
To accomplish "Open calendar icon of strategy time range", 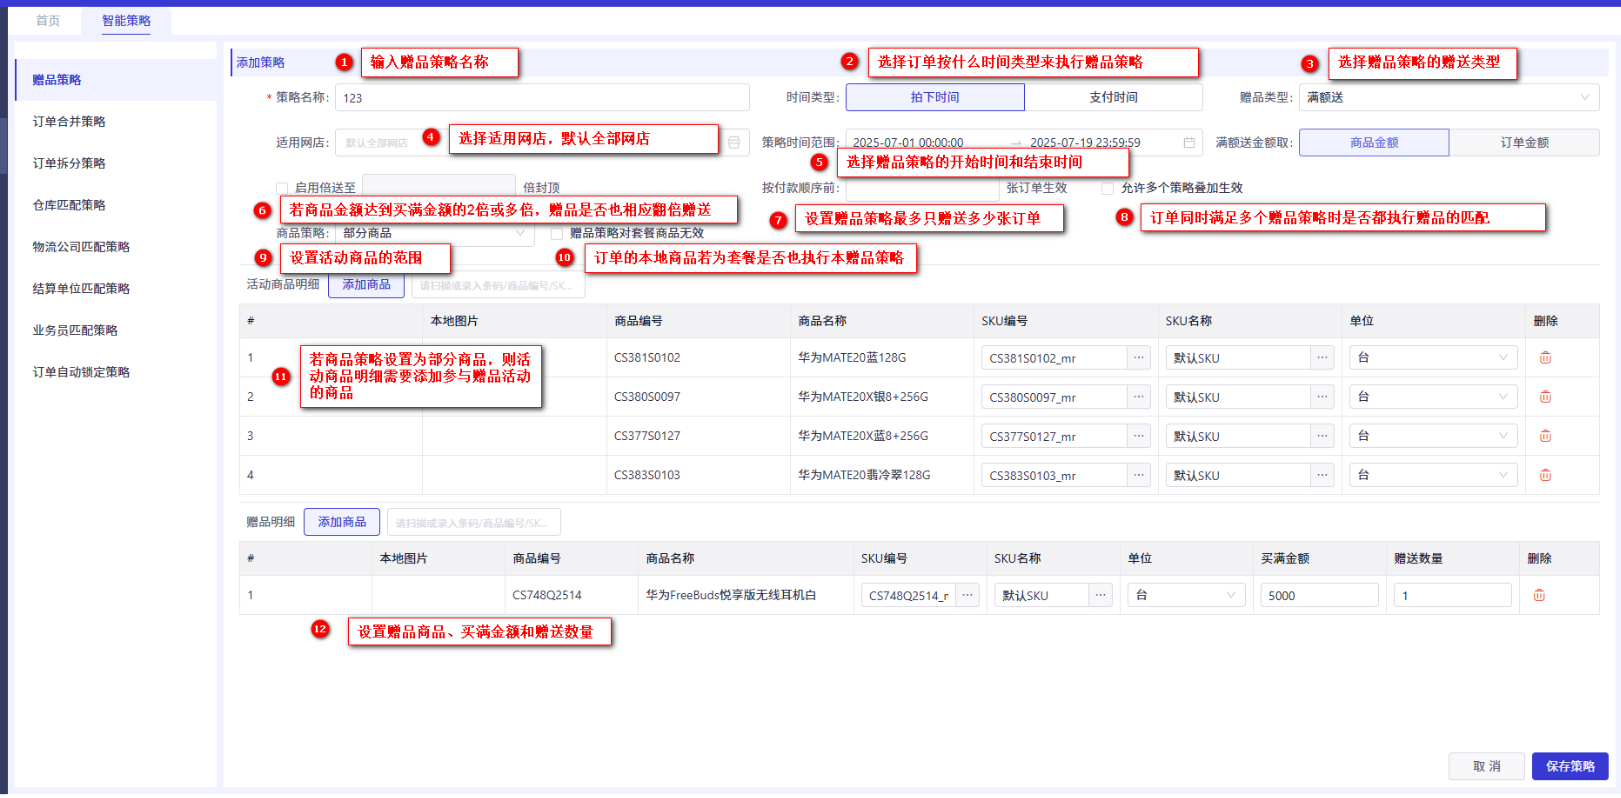I will click(1189, 143).
